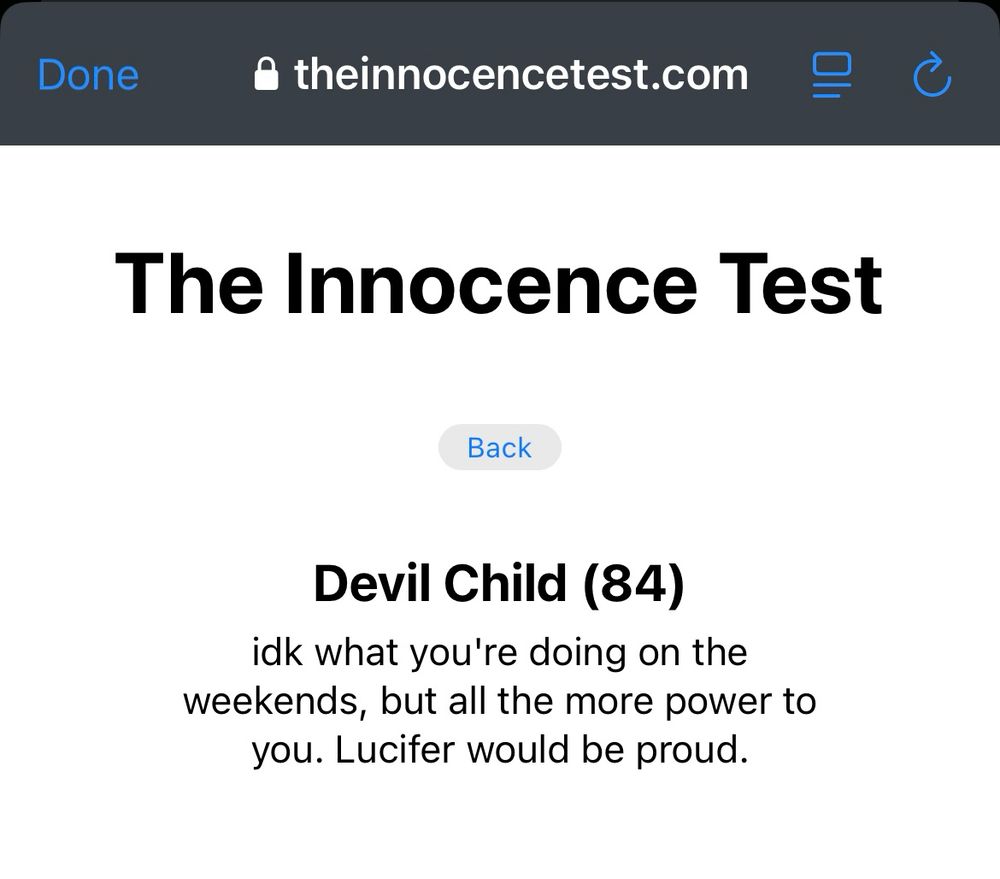1000x879 pixels.
Task: Select the theinnocencetest.com address text
Action: click(x=521, y=74)
